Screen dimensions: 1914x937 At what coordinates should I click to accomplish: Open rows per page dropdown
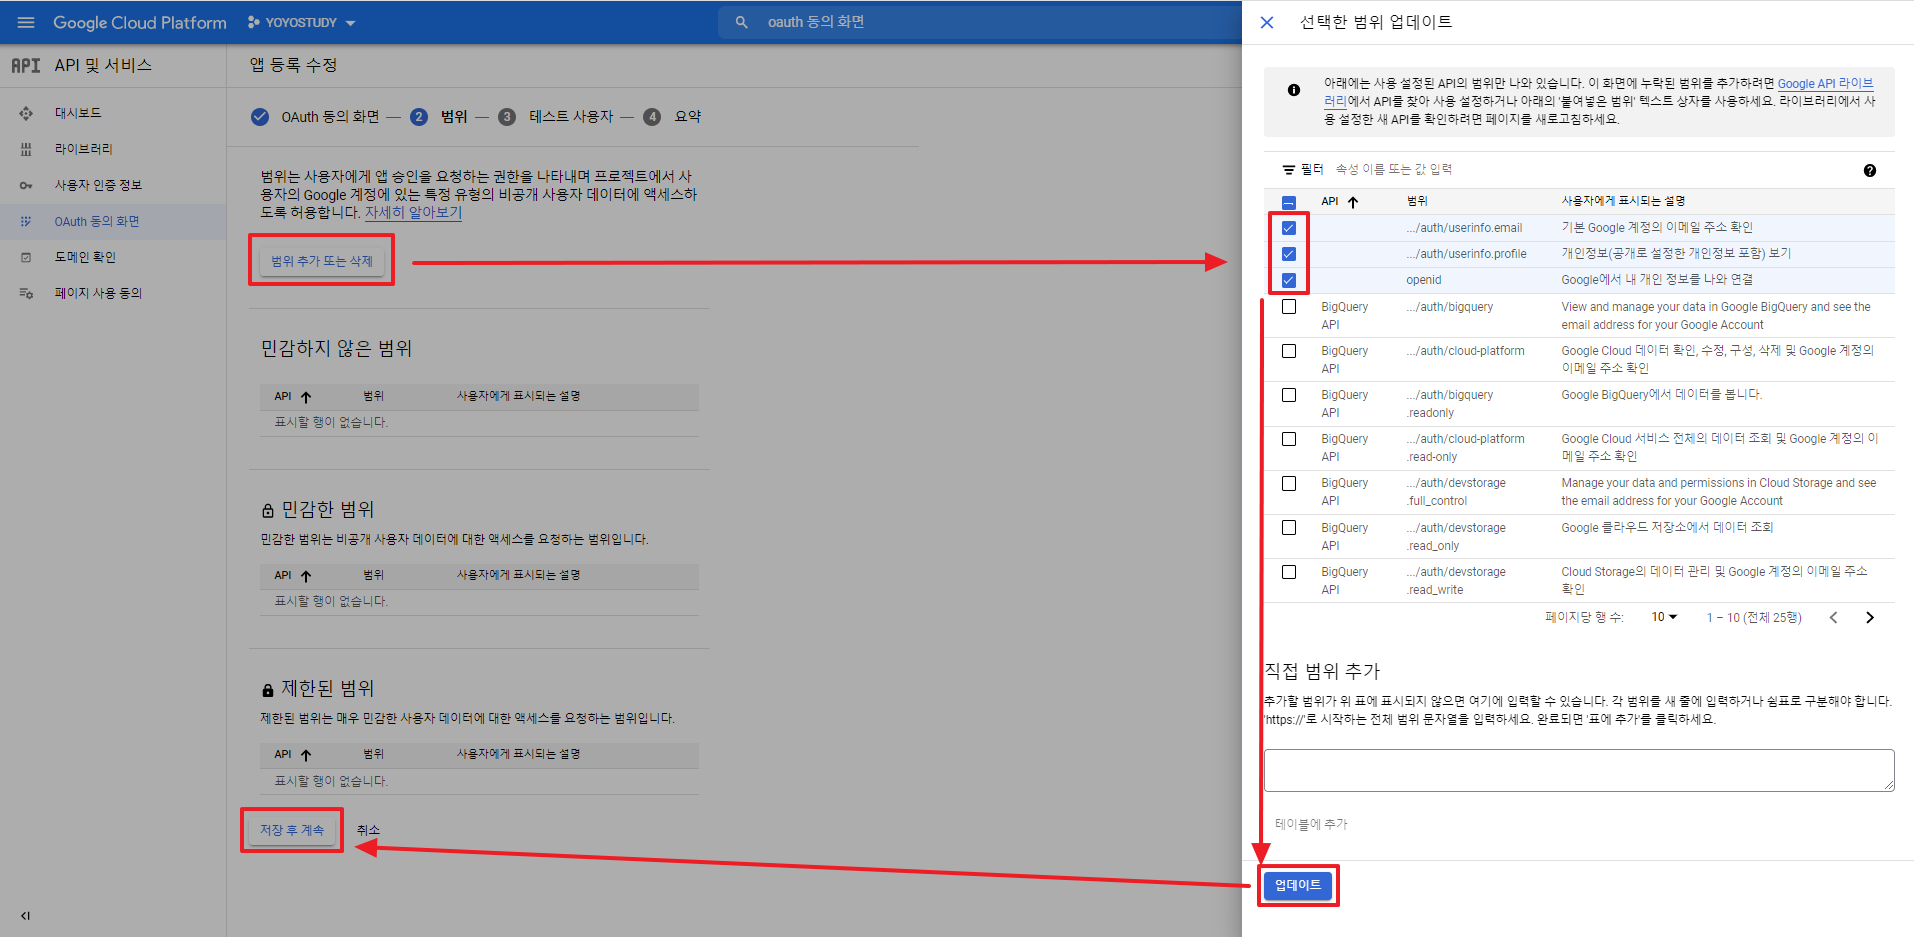point(1664,617)
